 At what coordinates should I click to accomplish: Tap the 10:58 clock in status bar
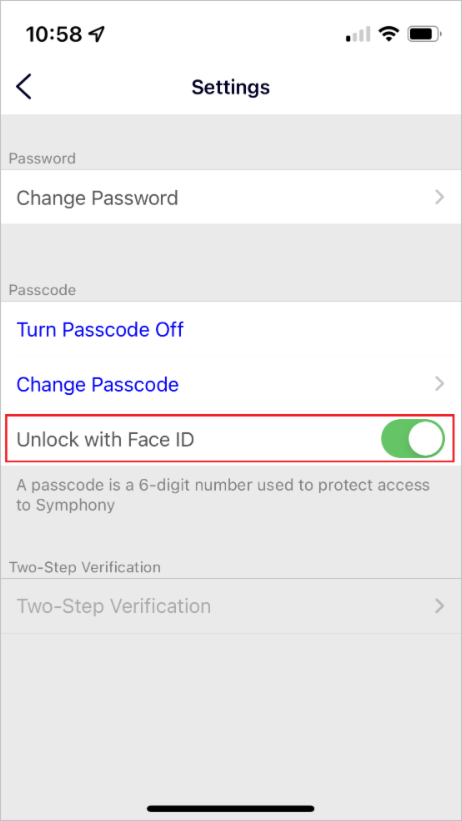(x=54, y=35)
